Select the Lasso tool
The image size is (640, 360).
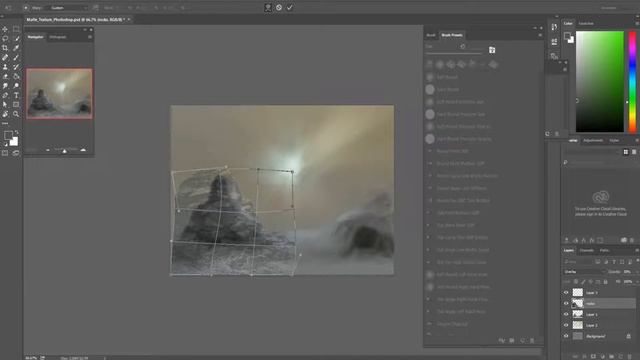click(5, 38)
